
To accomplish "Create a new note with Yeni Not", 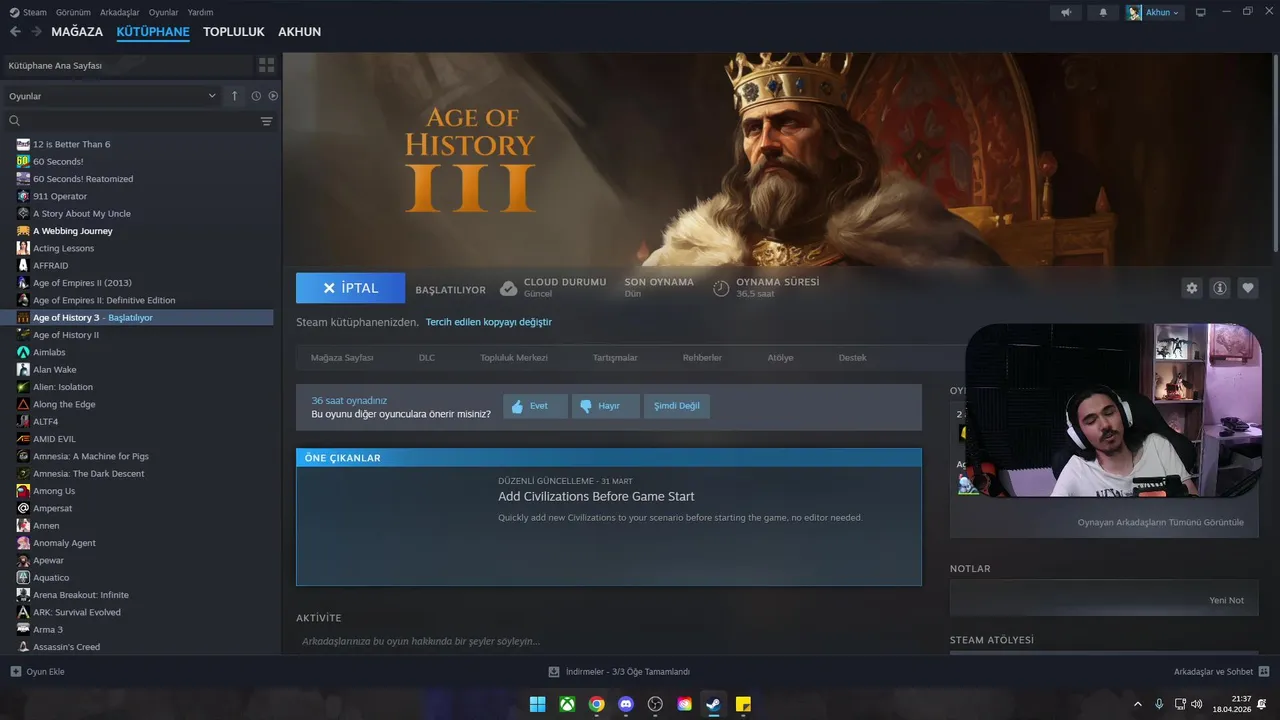I will coord(1226,600).
